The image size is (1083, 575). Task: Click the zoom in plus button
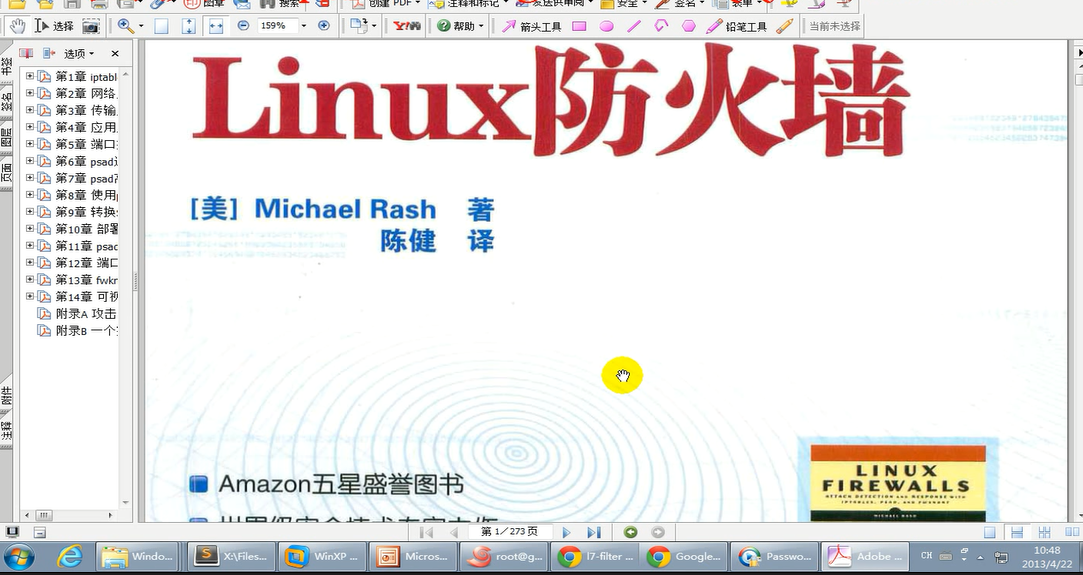tap(323, 26)
